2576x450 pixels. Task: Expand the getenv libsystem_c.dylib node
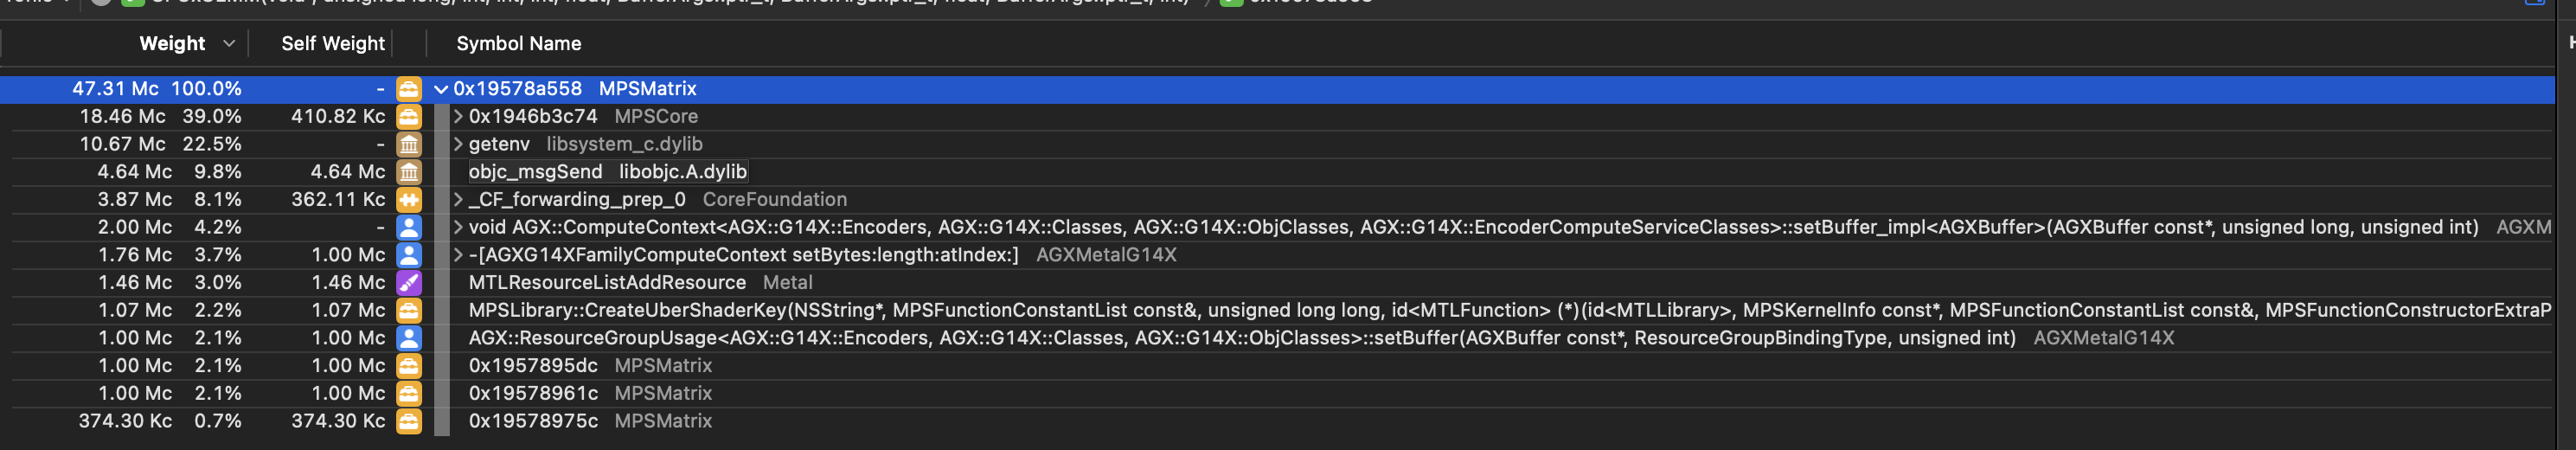[458, 144]
